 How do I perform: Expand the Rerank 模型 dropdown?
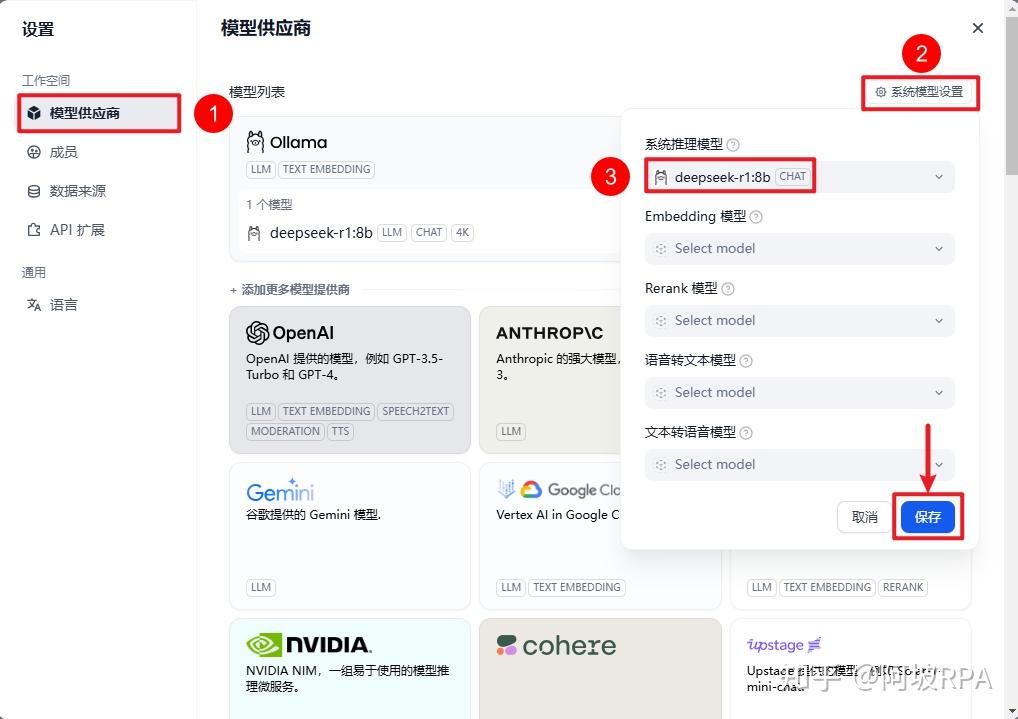[x=798, y=320]
